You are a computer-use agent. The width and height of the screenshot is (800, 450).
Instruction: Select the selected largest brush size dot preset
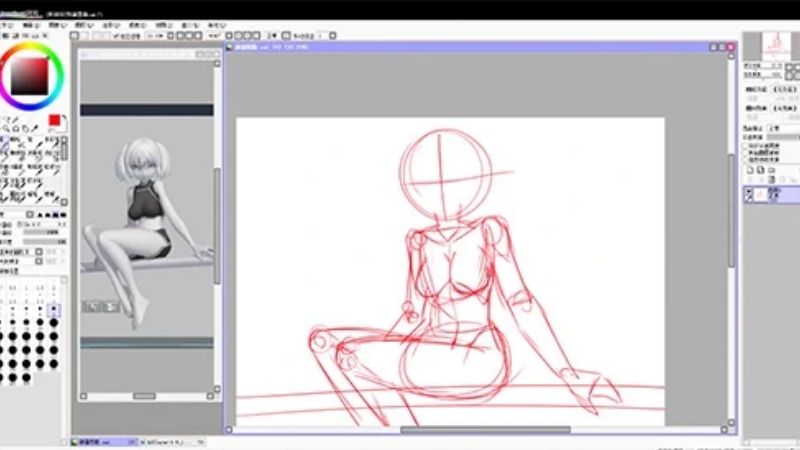(54, 311)
